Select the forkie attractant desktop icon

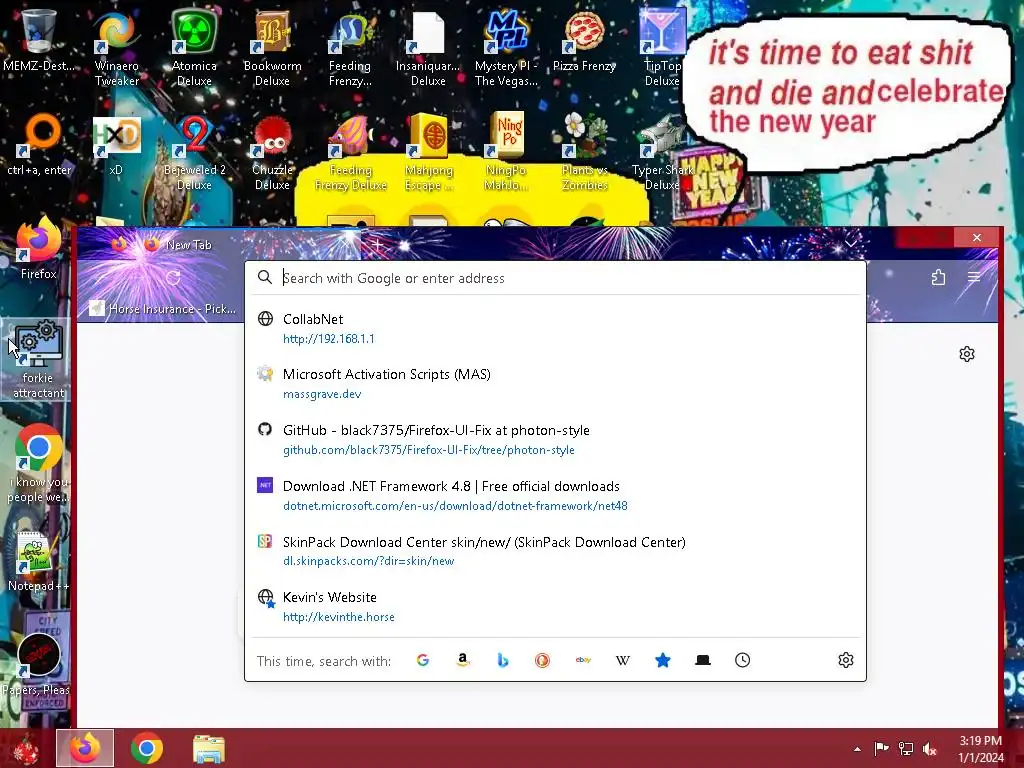point(38,359)
